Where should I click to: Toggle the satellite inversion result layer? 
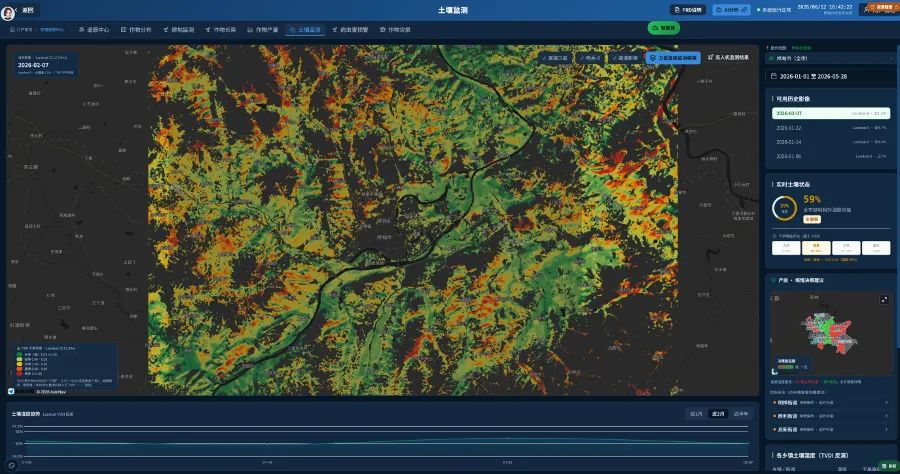673,58
